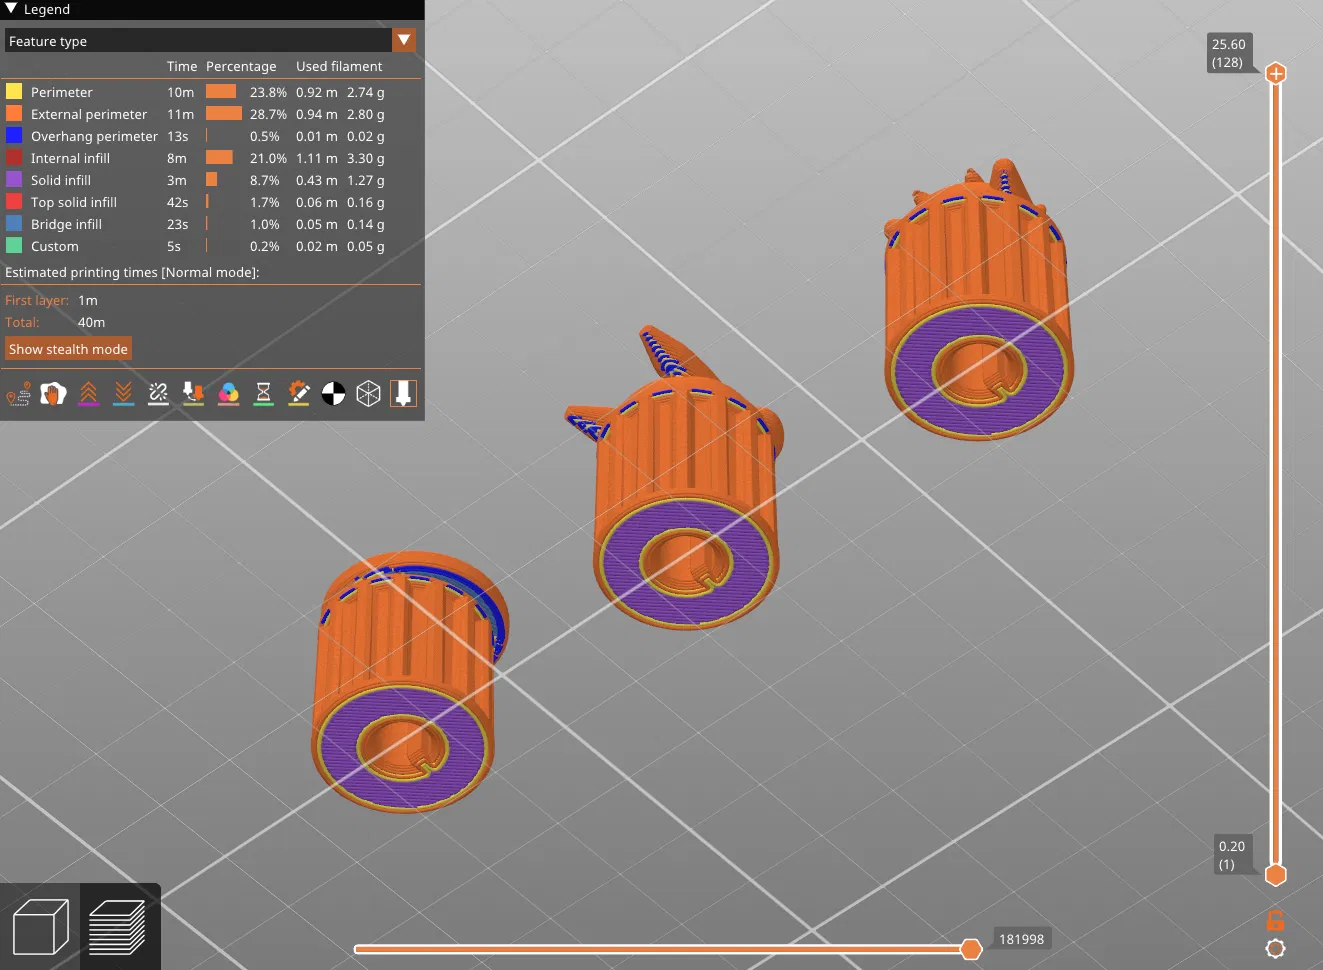Click the 181998 move count label
The height and width of the screenshot is (970, 1323).
pos(1021,939)
